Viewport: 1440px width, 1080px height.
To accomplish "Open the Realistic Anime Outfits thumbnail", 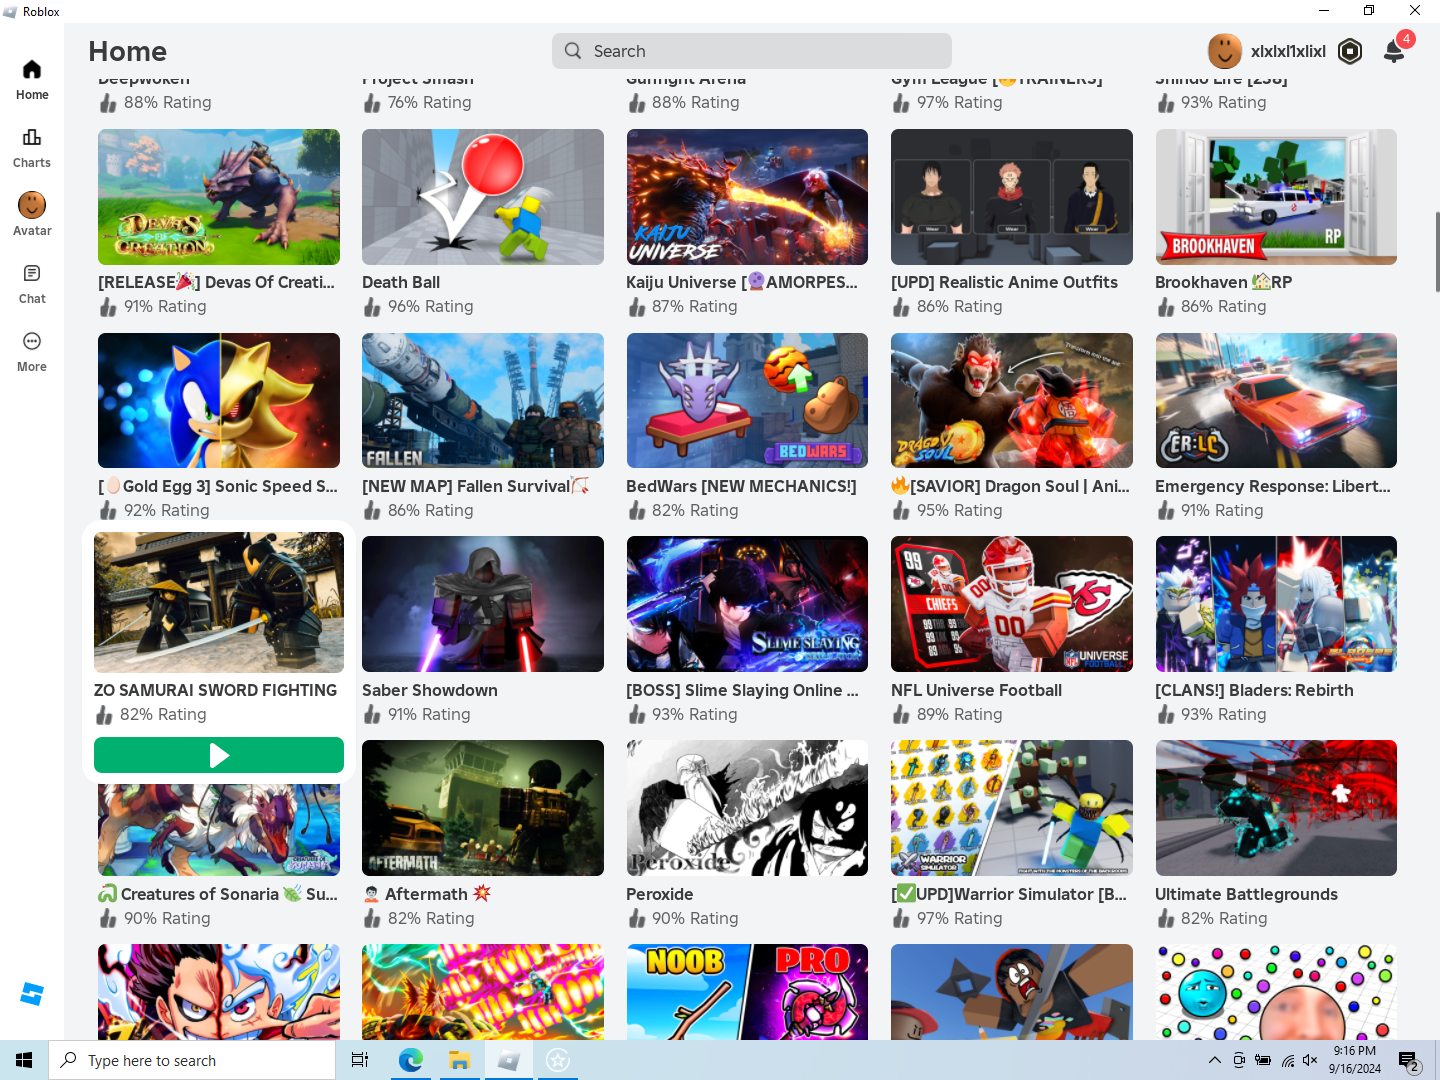I will point(1012,197).
